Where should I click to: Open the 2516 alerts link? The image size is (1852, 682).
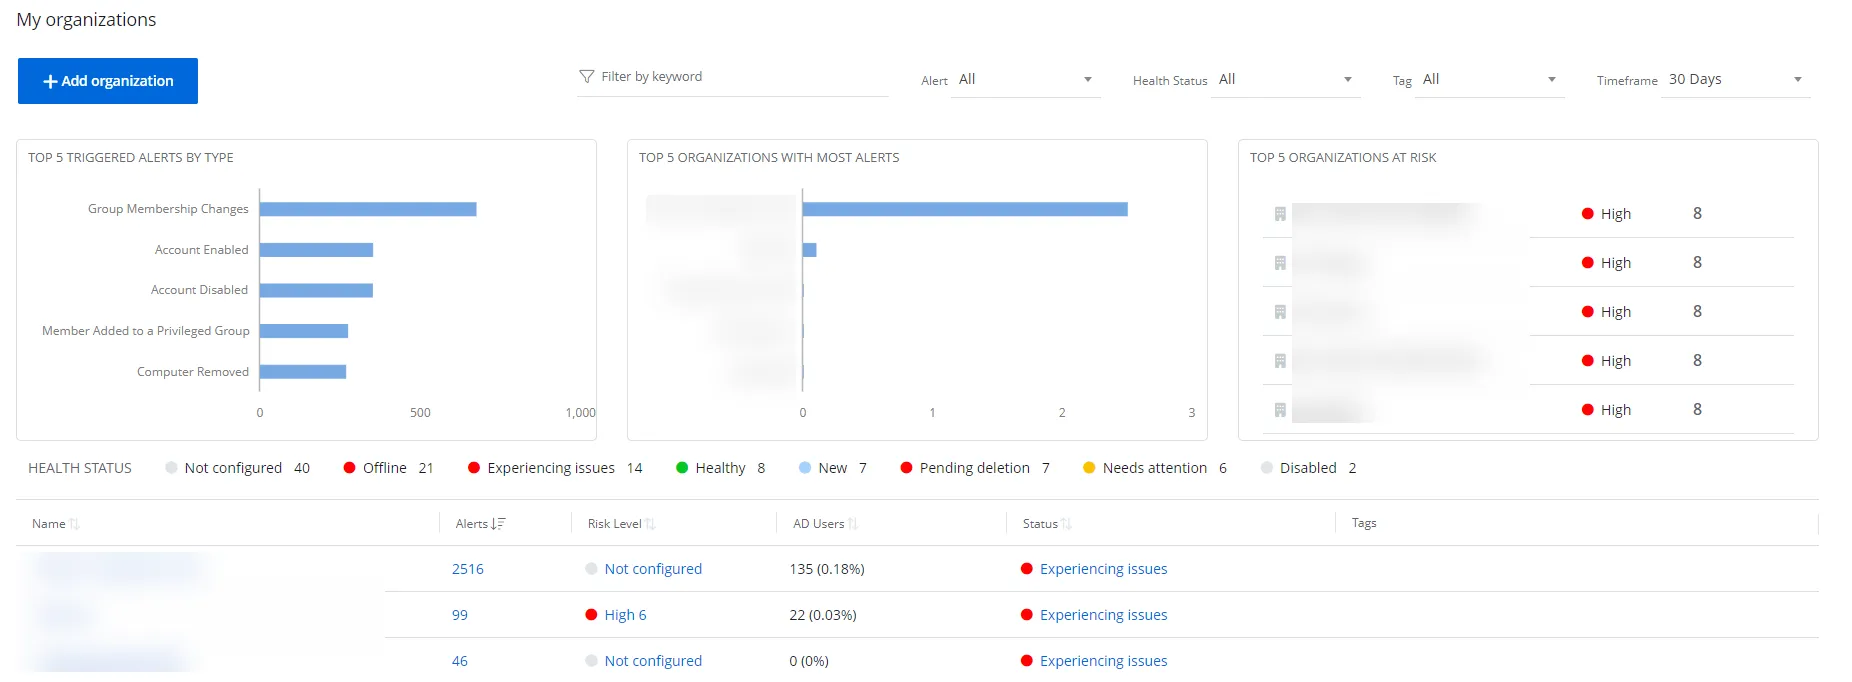[x=468, y=569]
